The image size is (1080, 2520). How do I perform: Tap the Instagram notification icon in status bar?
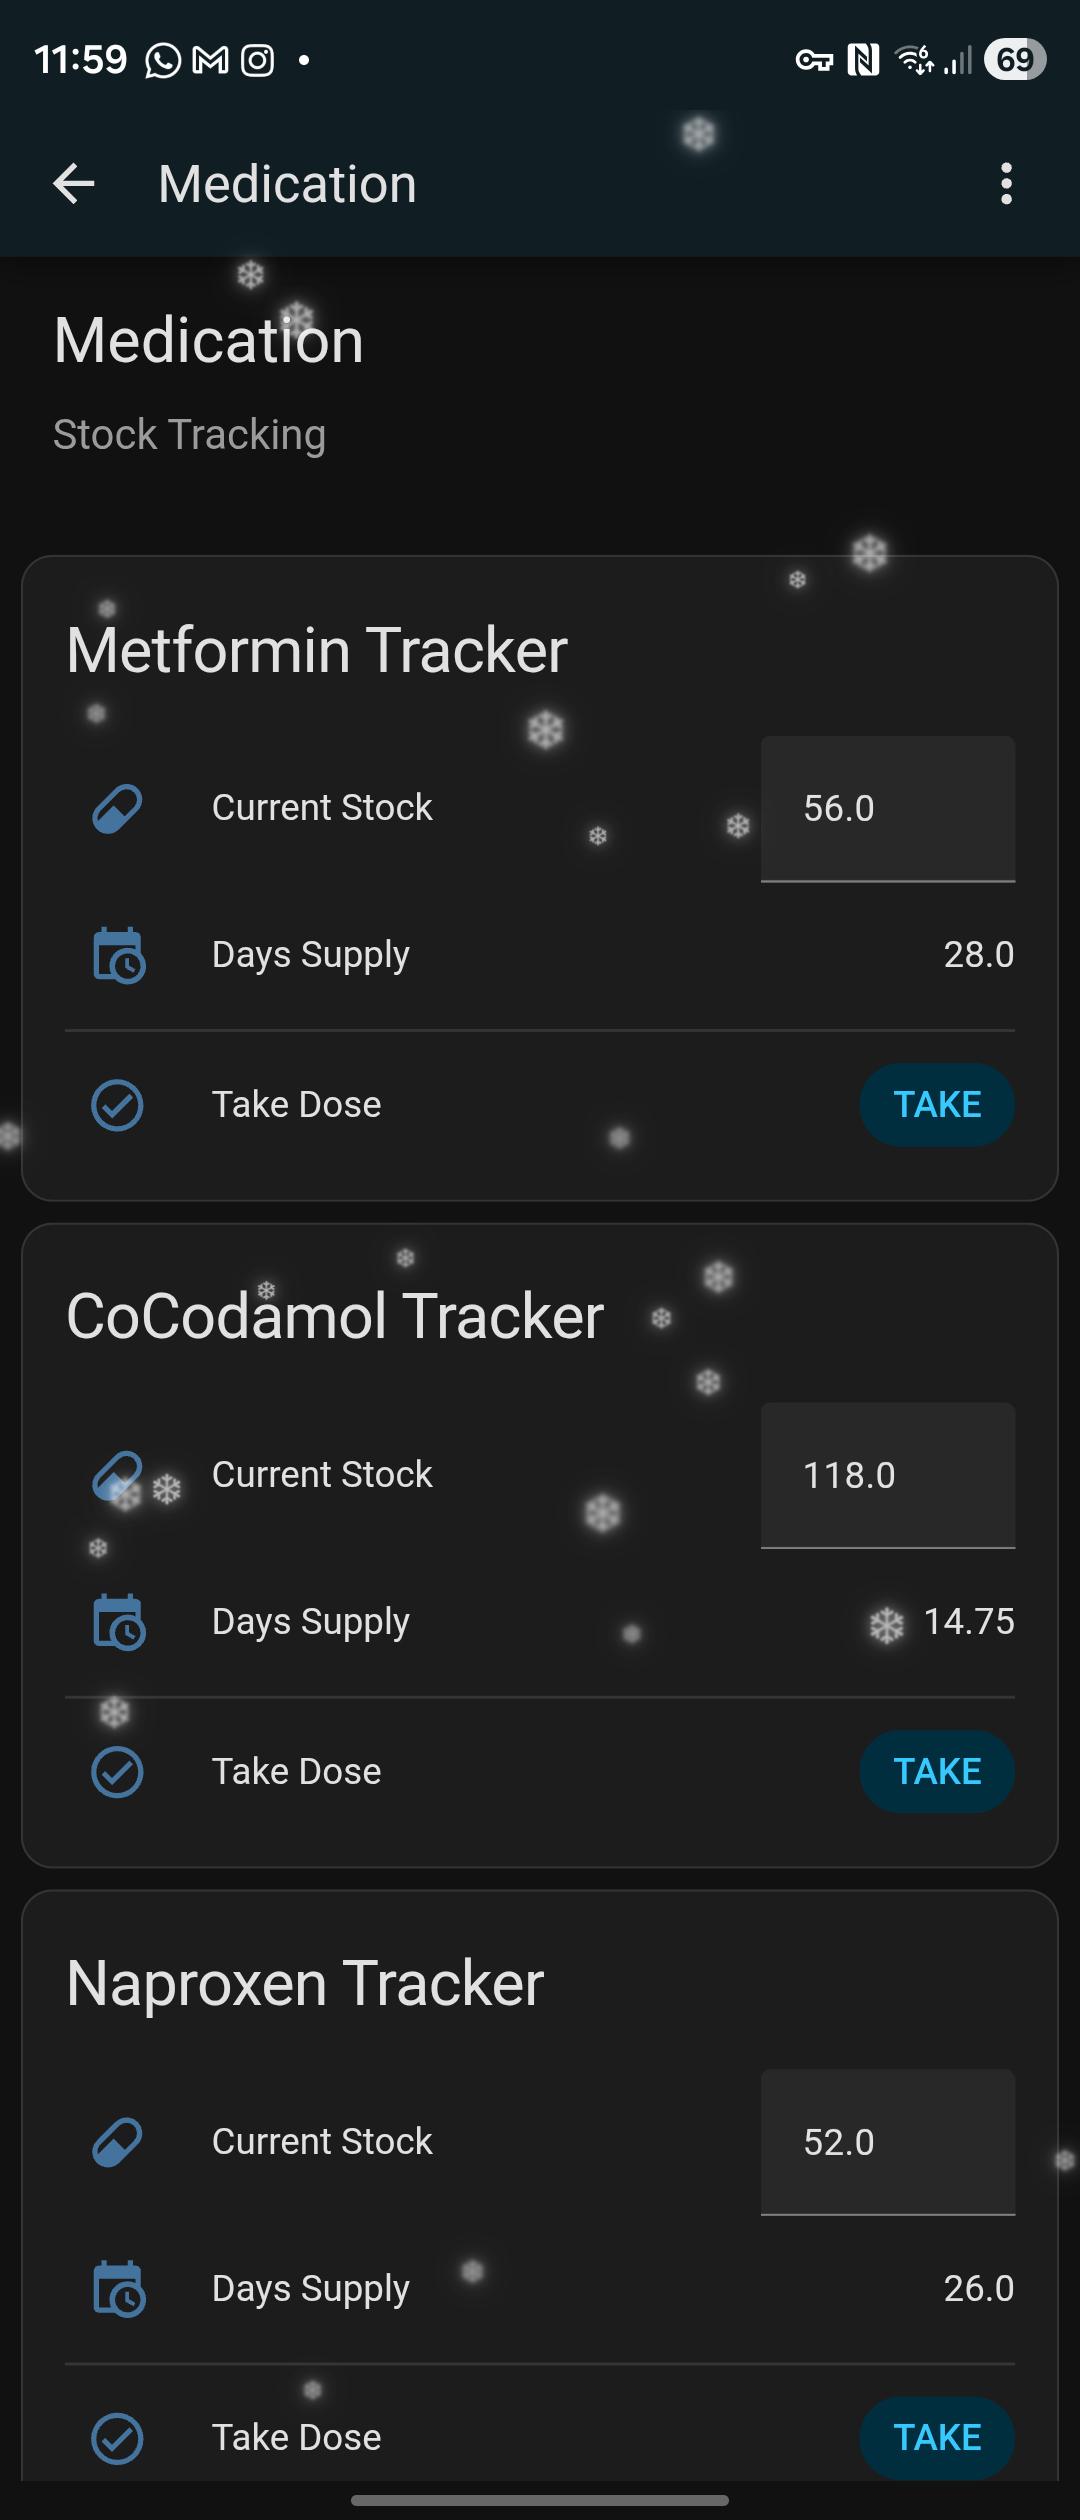tap(257, 61)
